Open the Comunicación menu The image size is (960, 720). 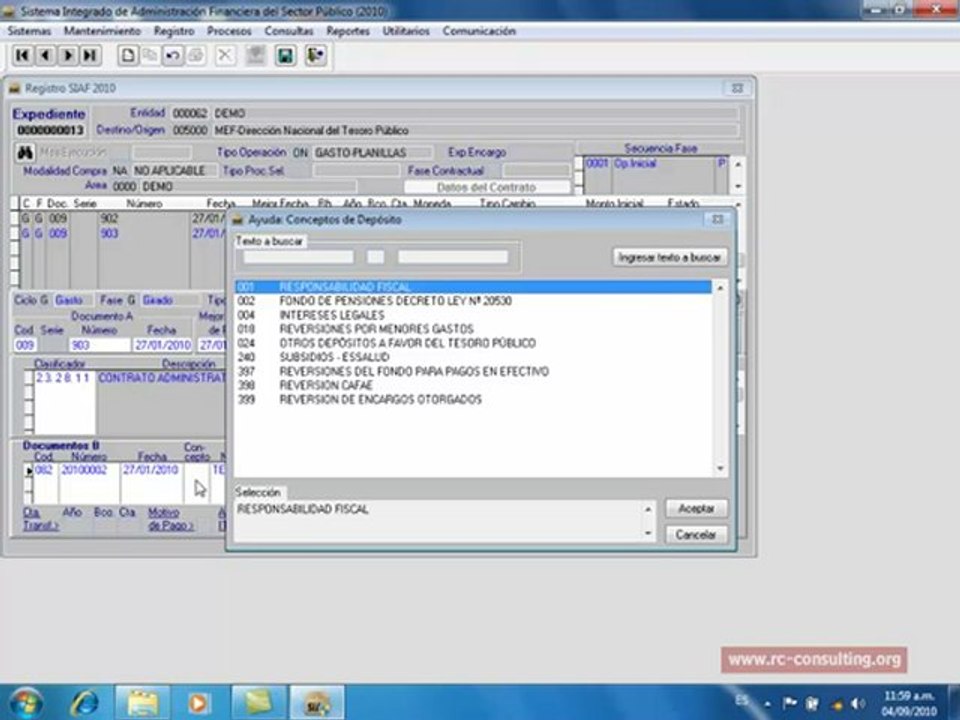(479, 31)
